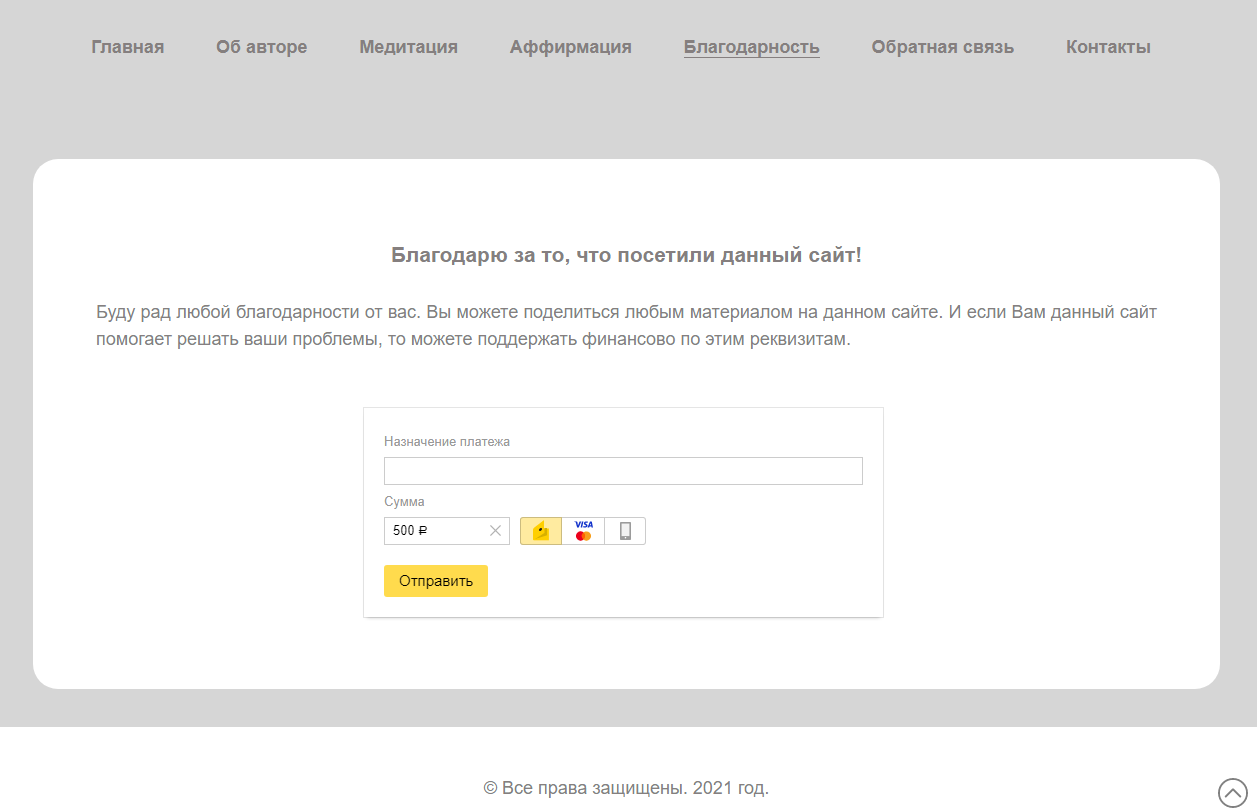Select the Благодарность menu item

(751, 47)
